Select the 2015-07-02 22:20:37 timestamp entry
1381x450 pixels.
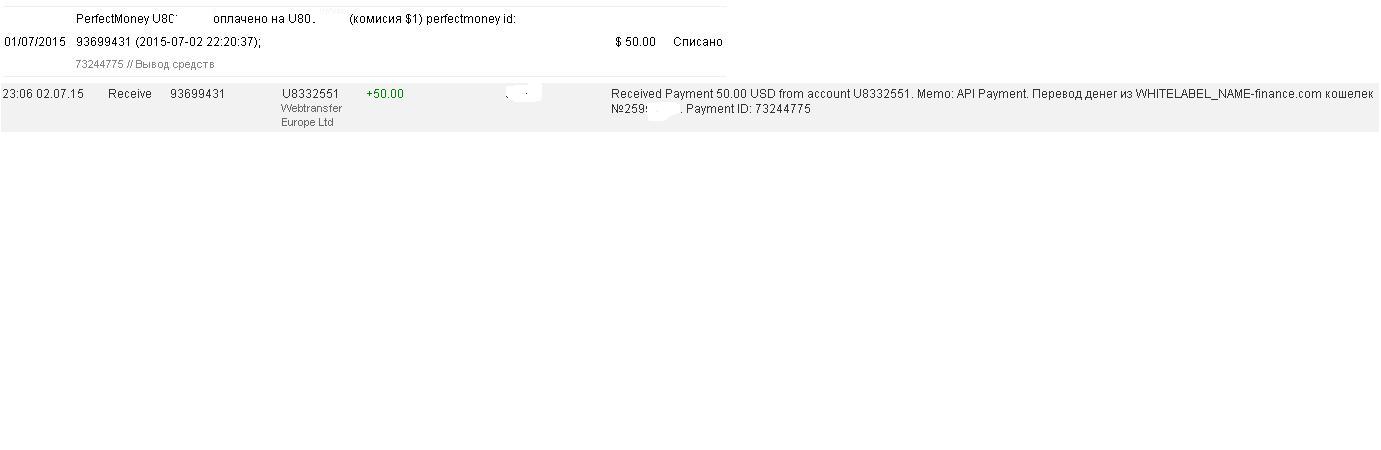[197, 42]
